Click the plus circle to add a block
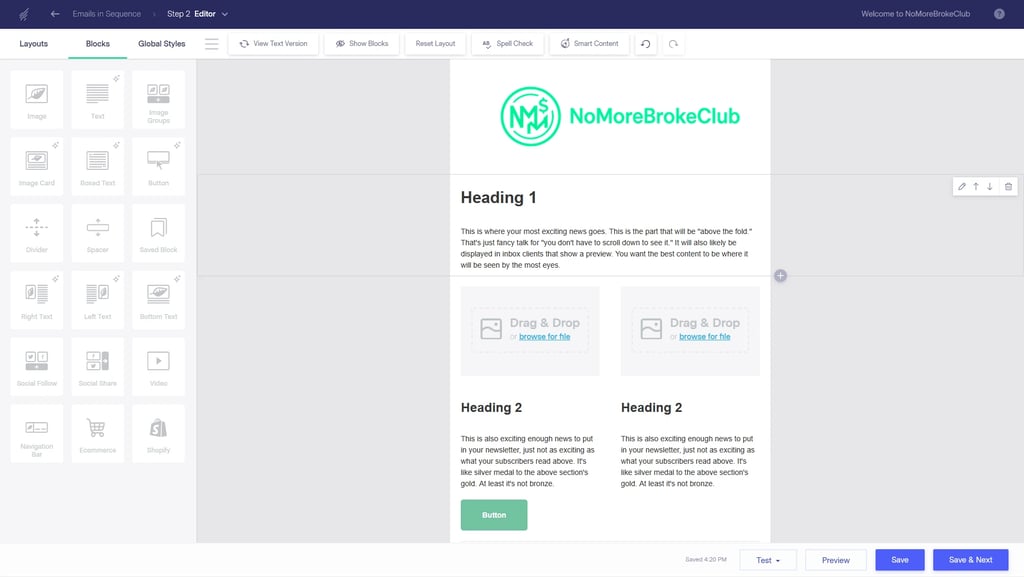This screenshot has width=1024, height=577. [780, 275]
